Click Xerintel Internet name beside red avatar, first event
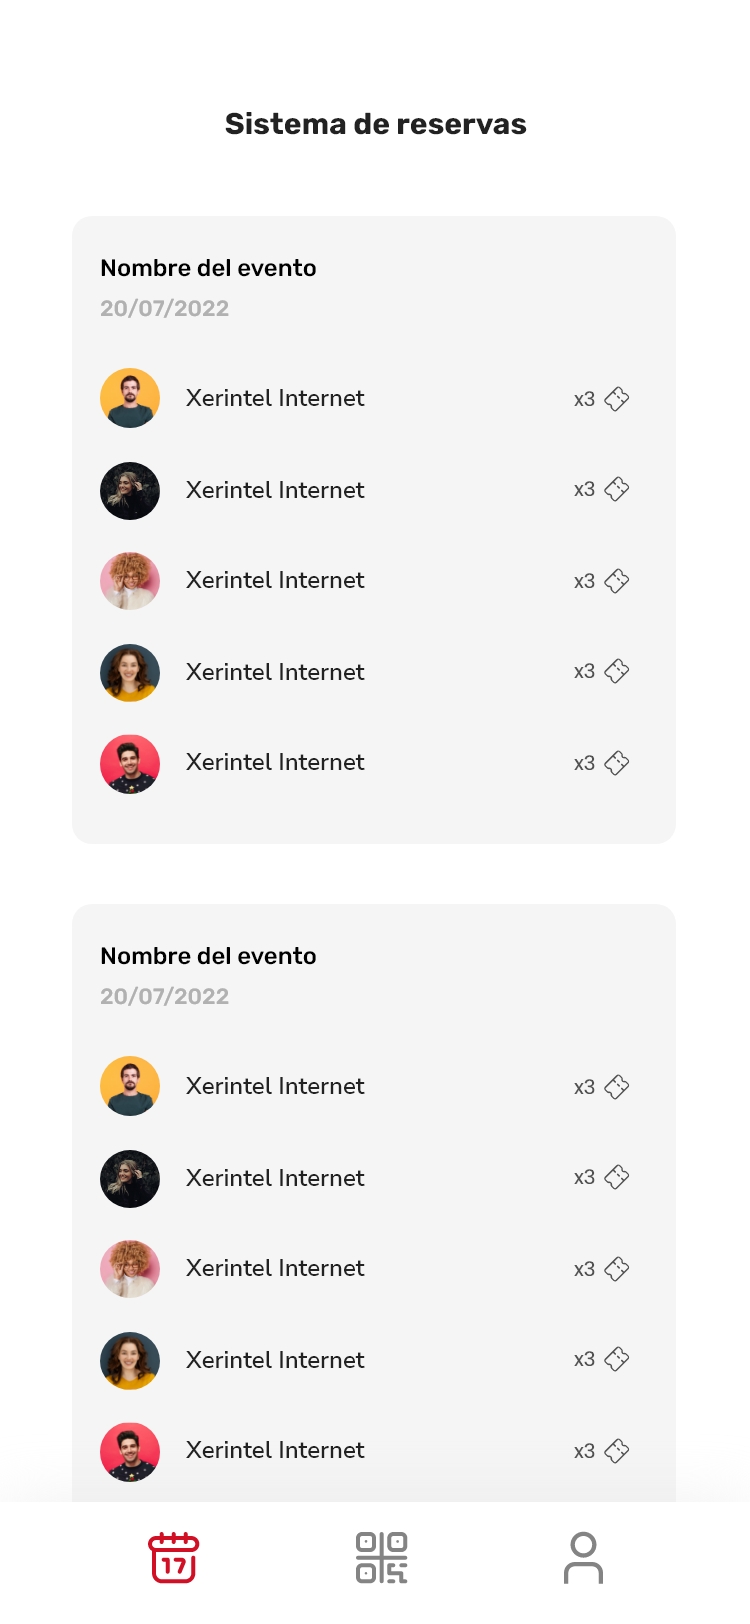 pos(275,762)
